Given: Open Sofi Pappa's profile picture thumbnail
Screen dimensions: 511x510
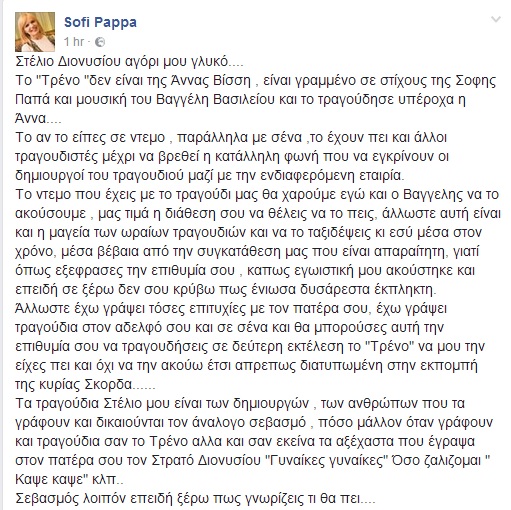Looking at the screenshot, I should pos(35,32).
